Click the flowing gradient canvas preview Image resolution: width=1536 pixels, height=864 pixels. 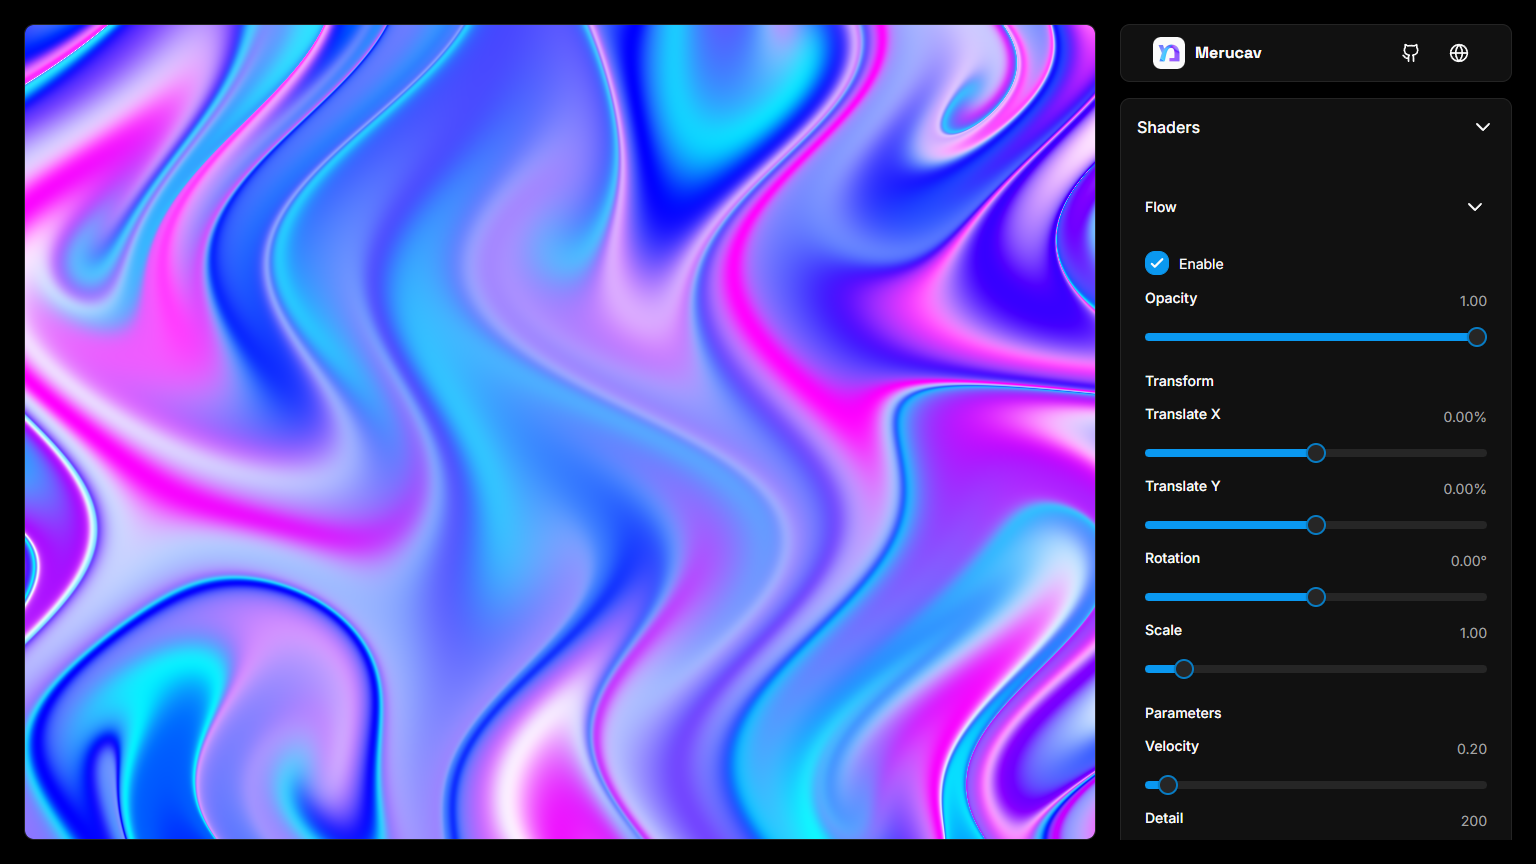(x=560, y=432)
